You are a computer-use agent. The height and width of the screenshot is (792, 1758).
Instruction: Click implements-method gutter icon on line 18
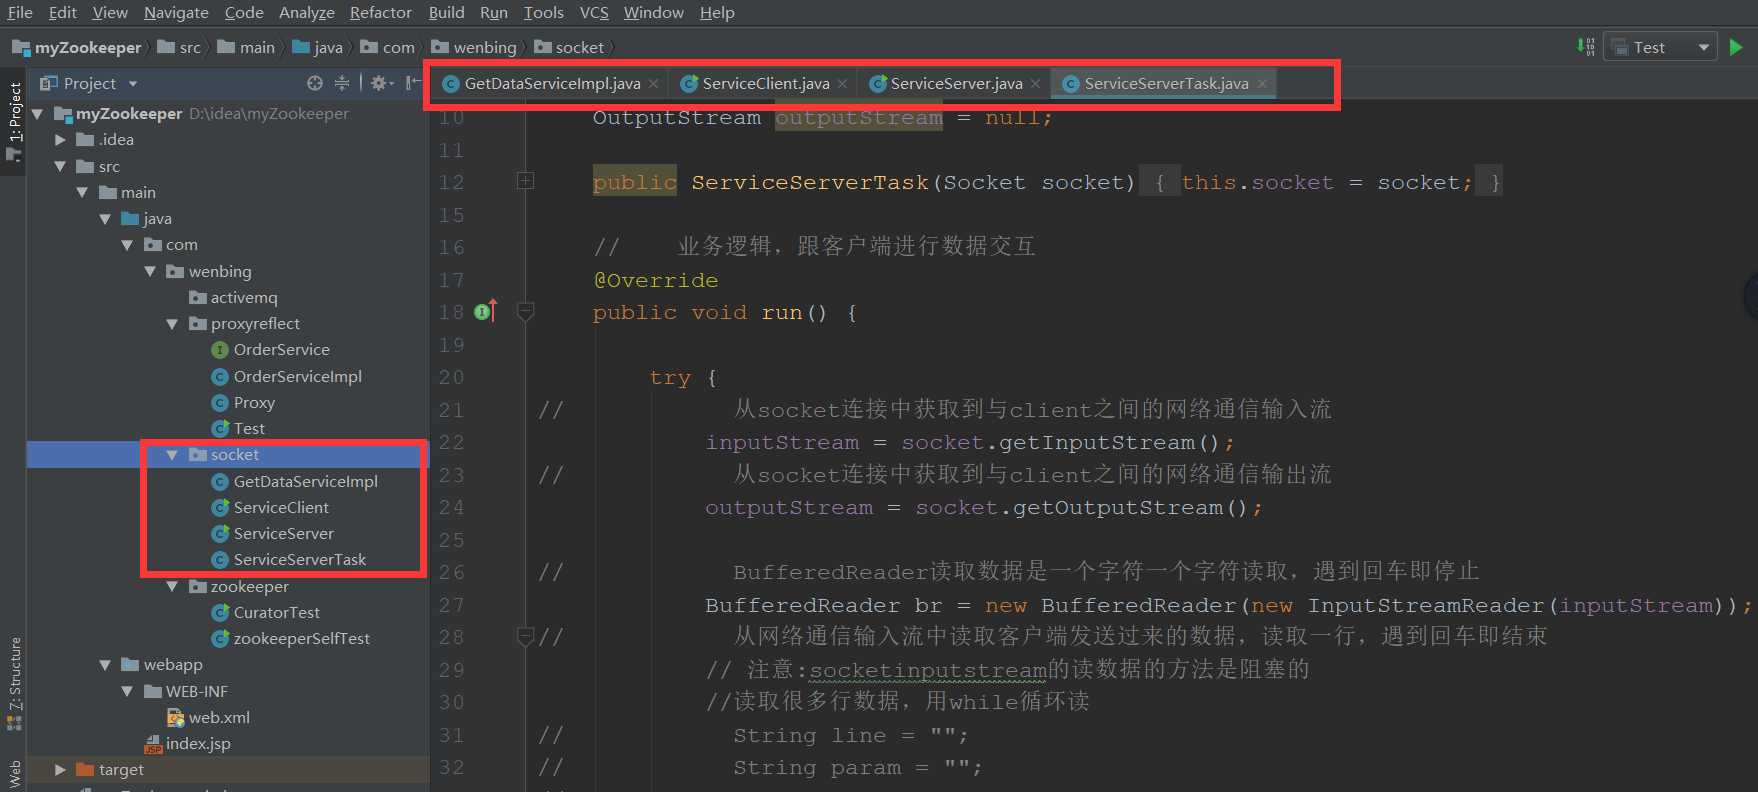tap(485, 312)
